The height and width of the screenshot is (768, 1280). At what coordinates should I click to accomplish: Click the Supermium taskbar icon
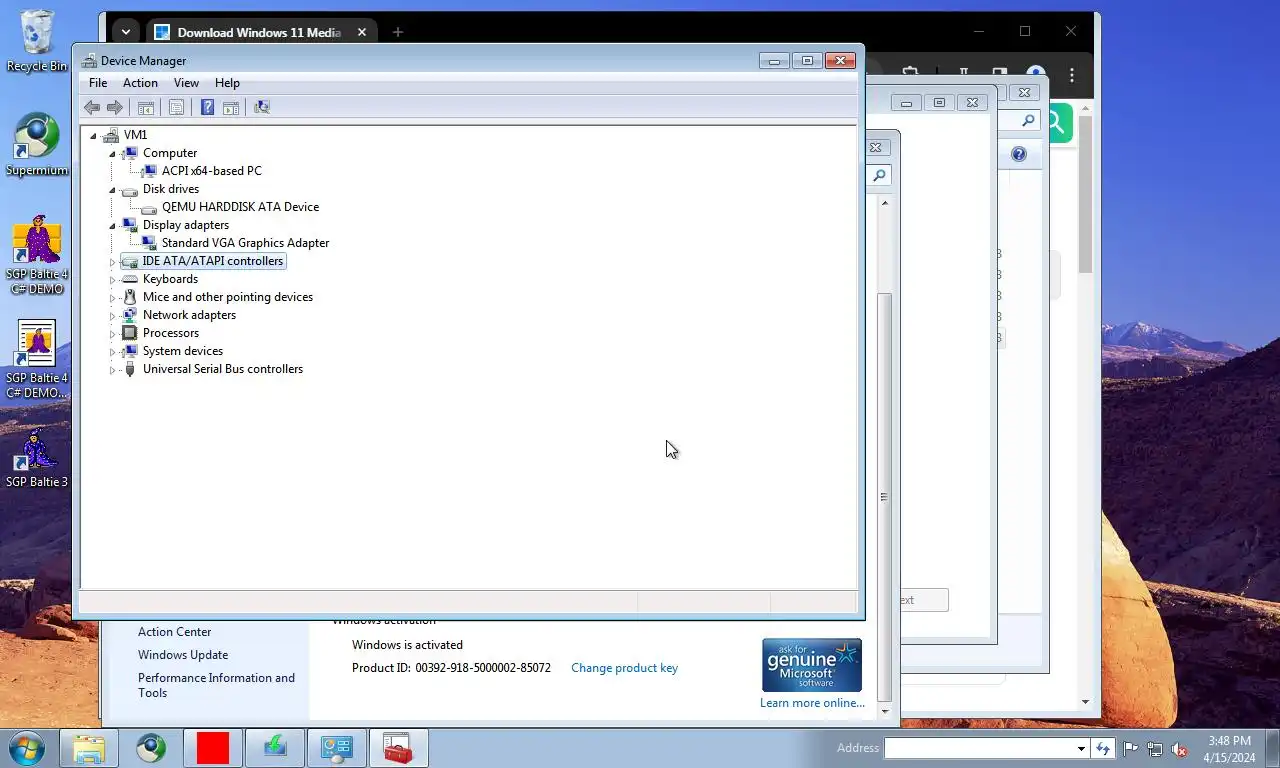click(151, 748)
